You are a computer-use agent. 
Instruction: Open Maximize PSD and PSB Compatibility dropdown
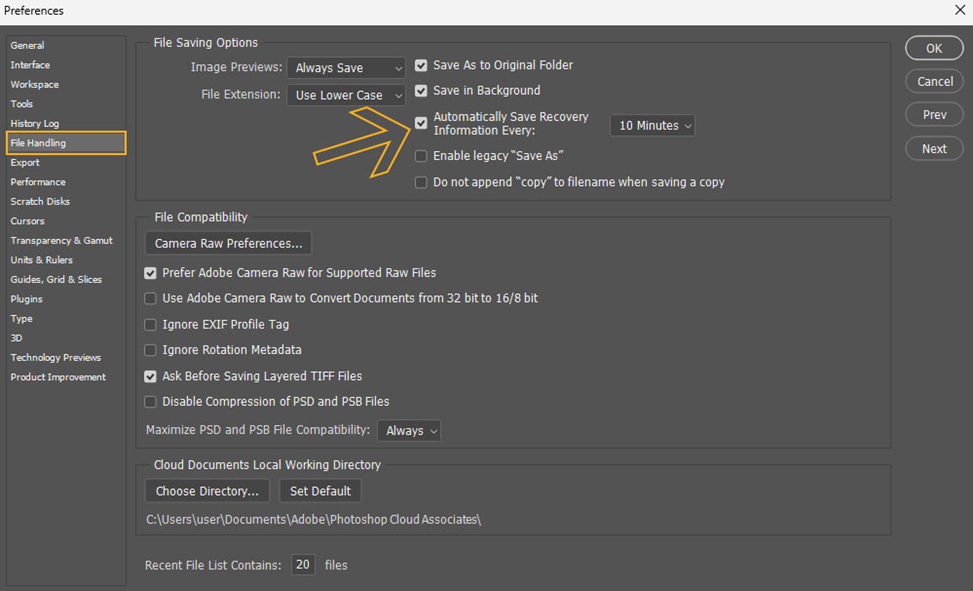[x=411, y=431]
